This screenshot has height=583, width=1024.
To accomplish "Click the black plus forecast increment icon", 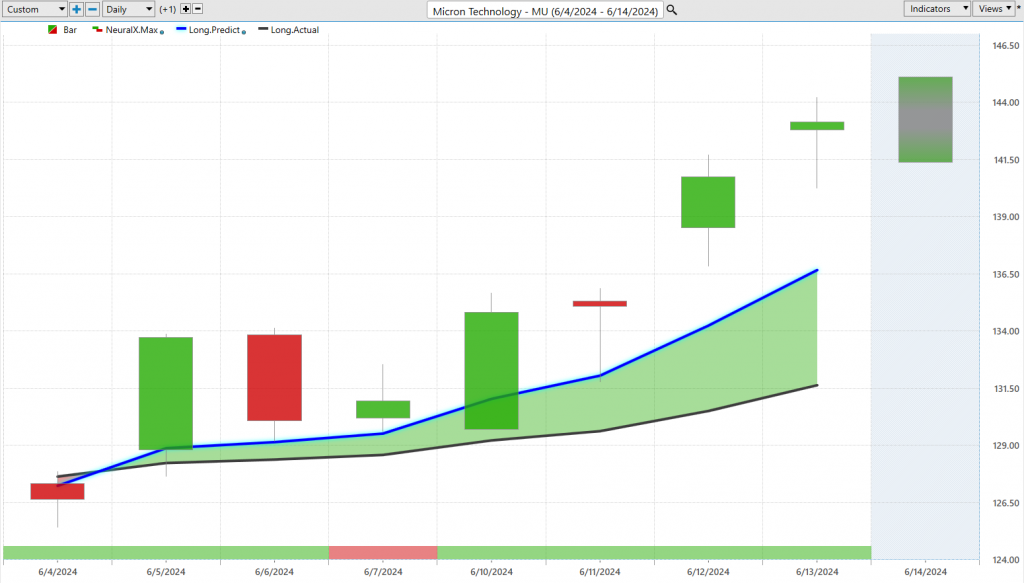I will (185, 9).
